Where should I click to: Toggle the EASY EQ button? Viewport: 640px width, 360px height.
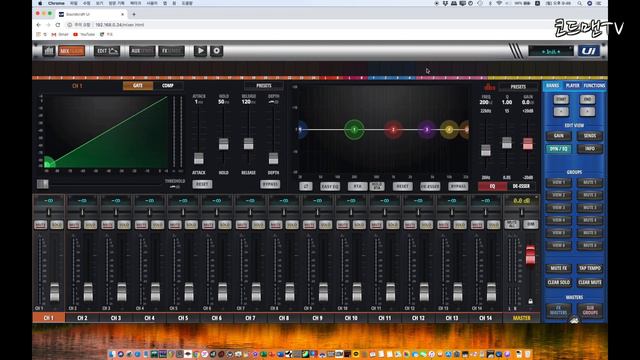pyautogui.click(x=330, y=186)
